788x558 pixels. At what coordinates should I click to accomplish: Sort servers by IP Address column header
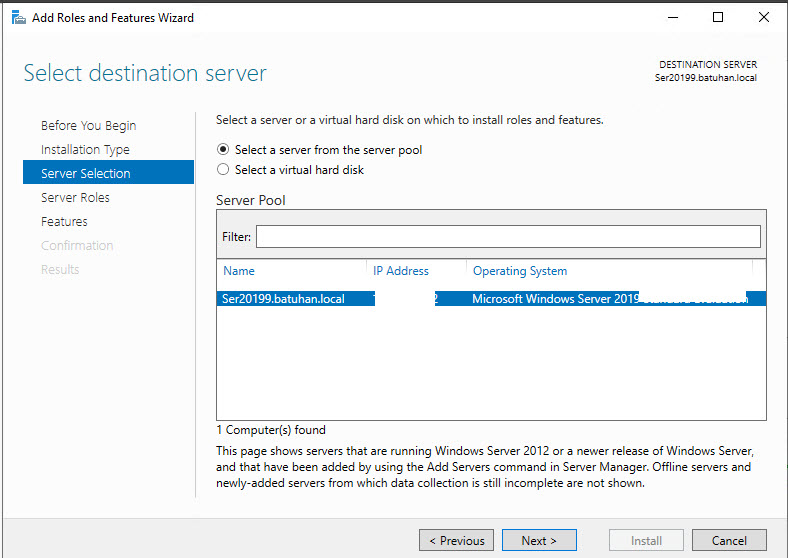tap(401, 271)
